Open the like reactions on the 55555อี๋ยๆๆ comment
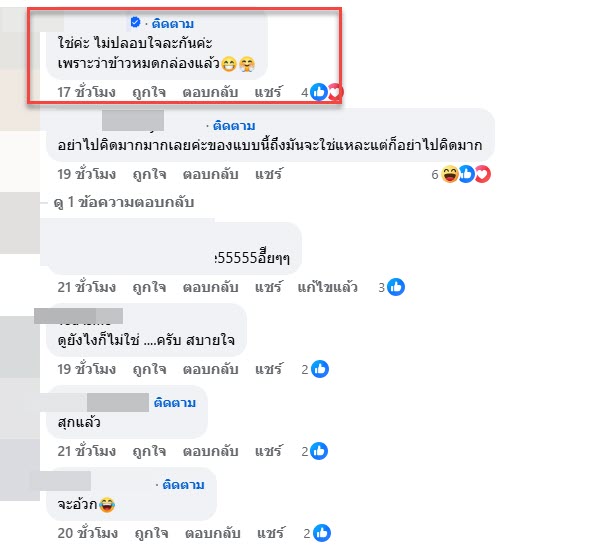This screenshot has width=601, height=549. (396, 287)
